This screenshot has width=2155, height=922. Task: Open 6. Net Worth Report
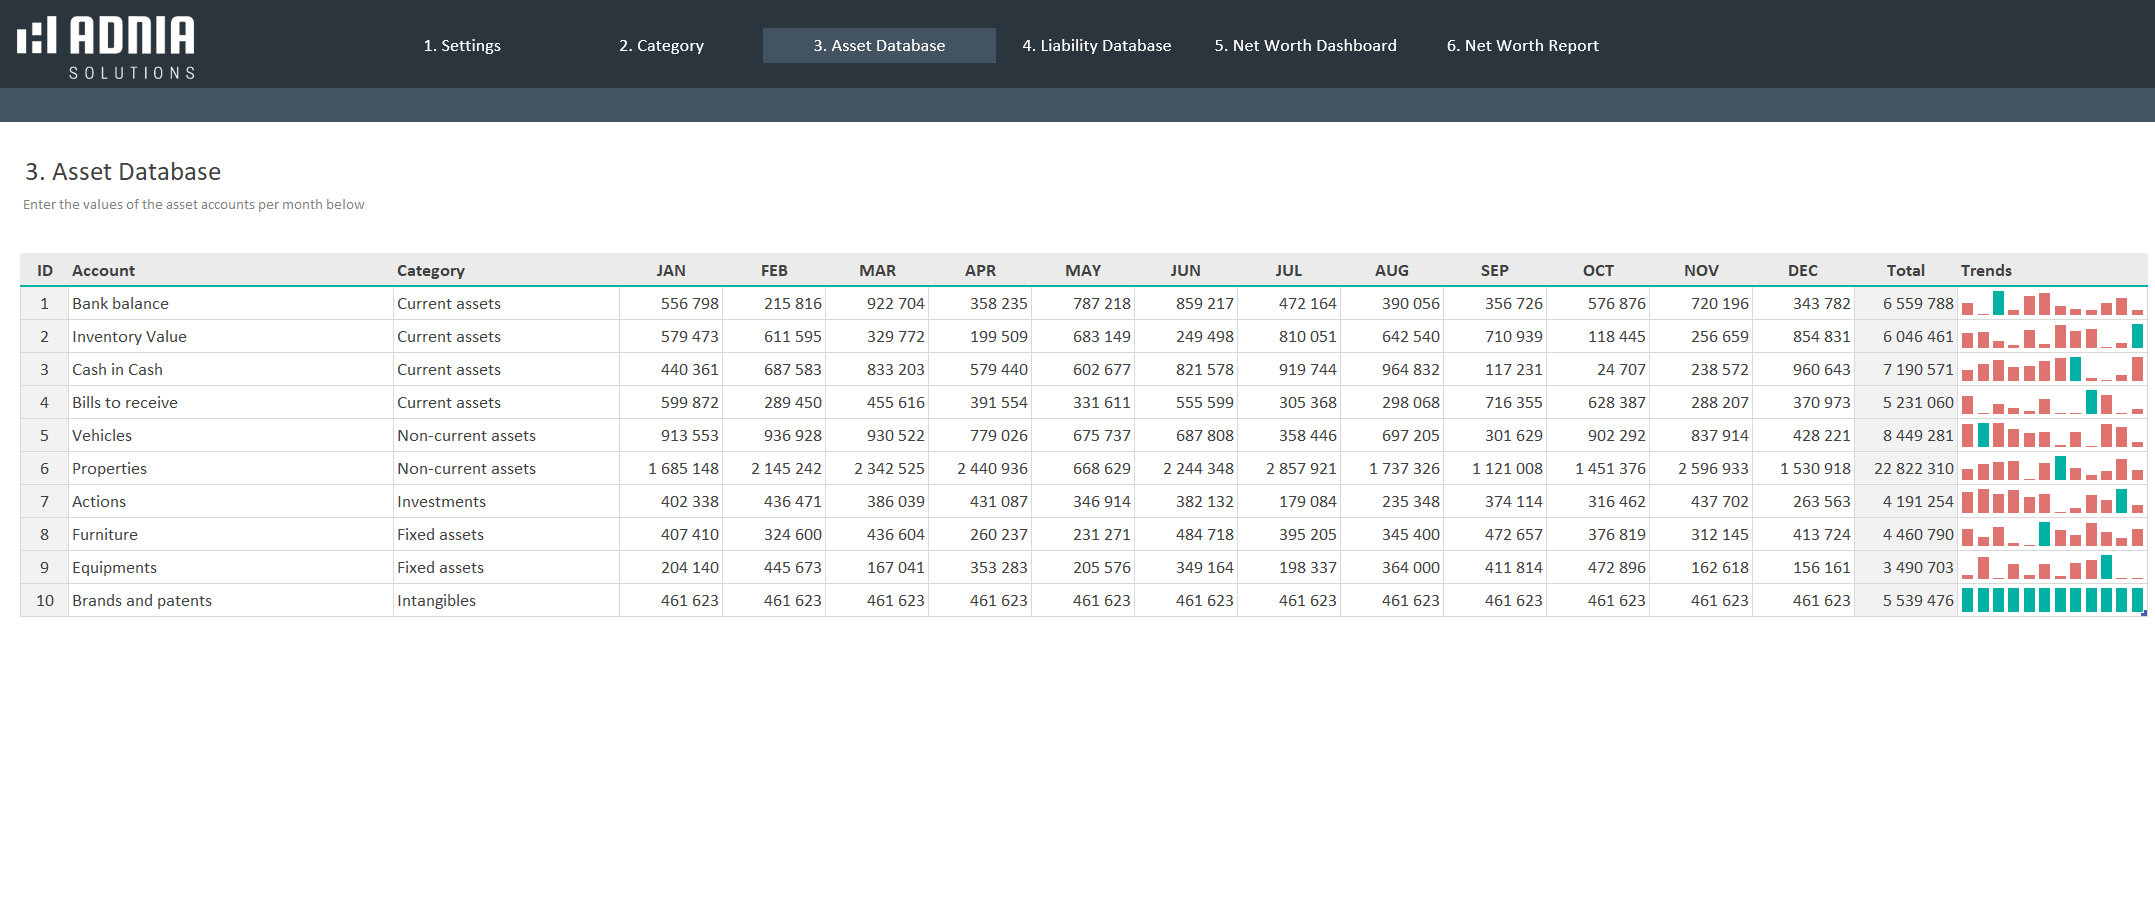click(x=1522, y=46)
